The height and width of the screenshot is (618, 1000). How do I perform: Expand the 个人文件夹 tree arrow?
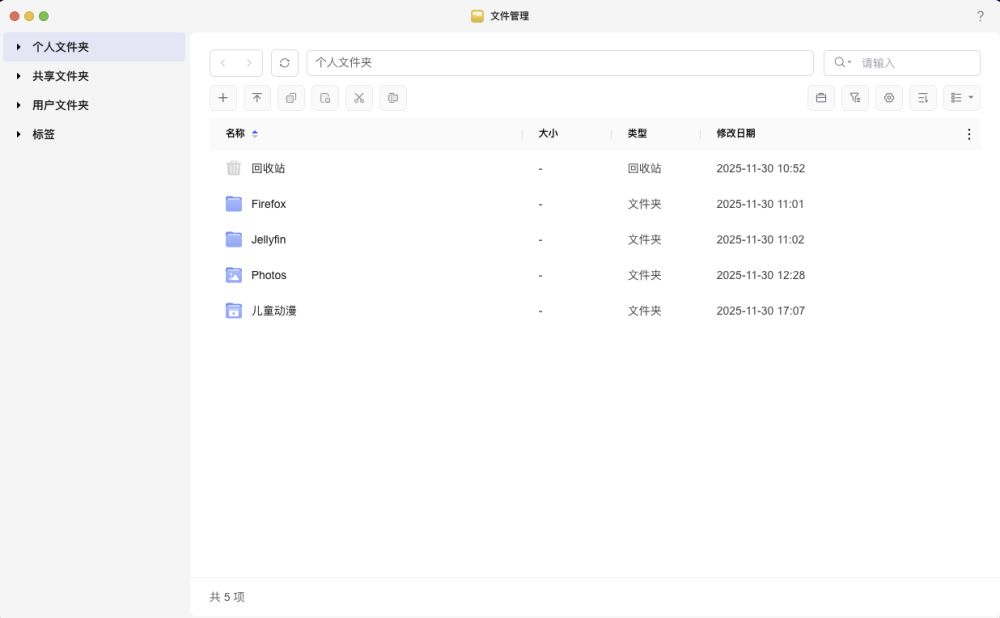18,47
